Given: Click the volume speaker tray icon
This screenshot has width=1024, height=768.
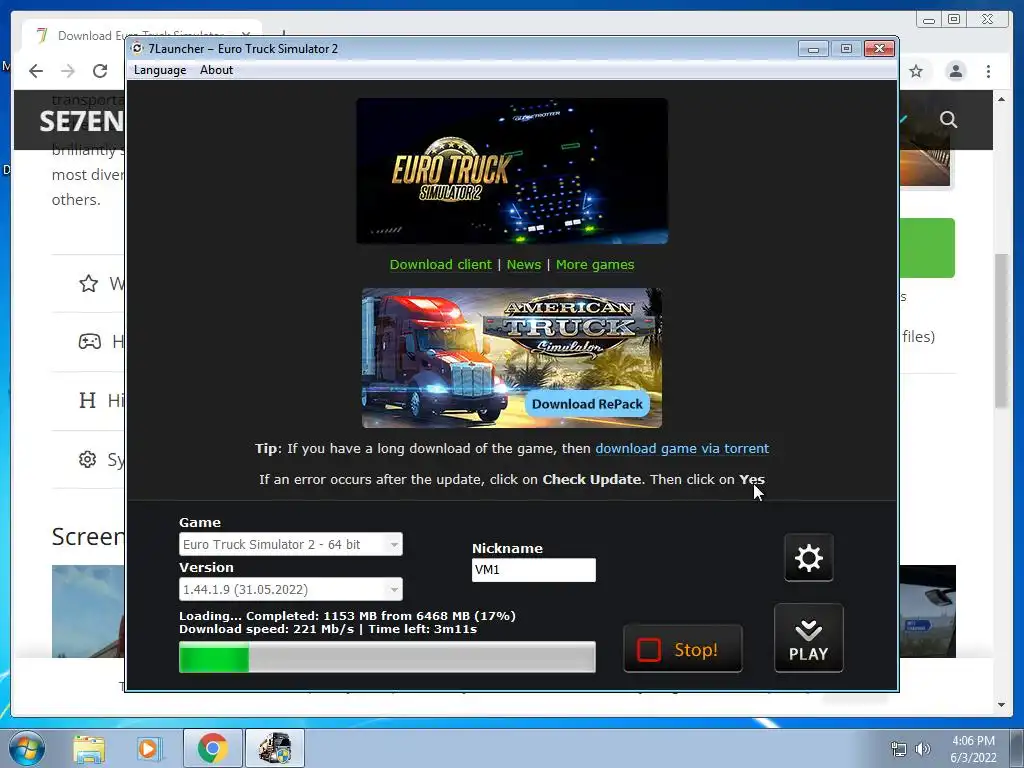Looking at the screenshot, I should [922, 749].
